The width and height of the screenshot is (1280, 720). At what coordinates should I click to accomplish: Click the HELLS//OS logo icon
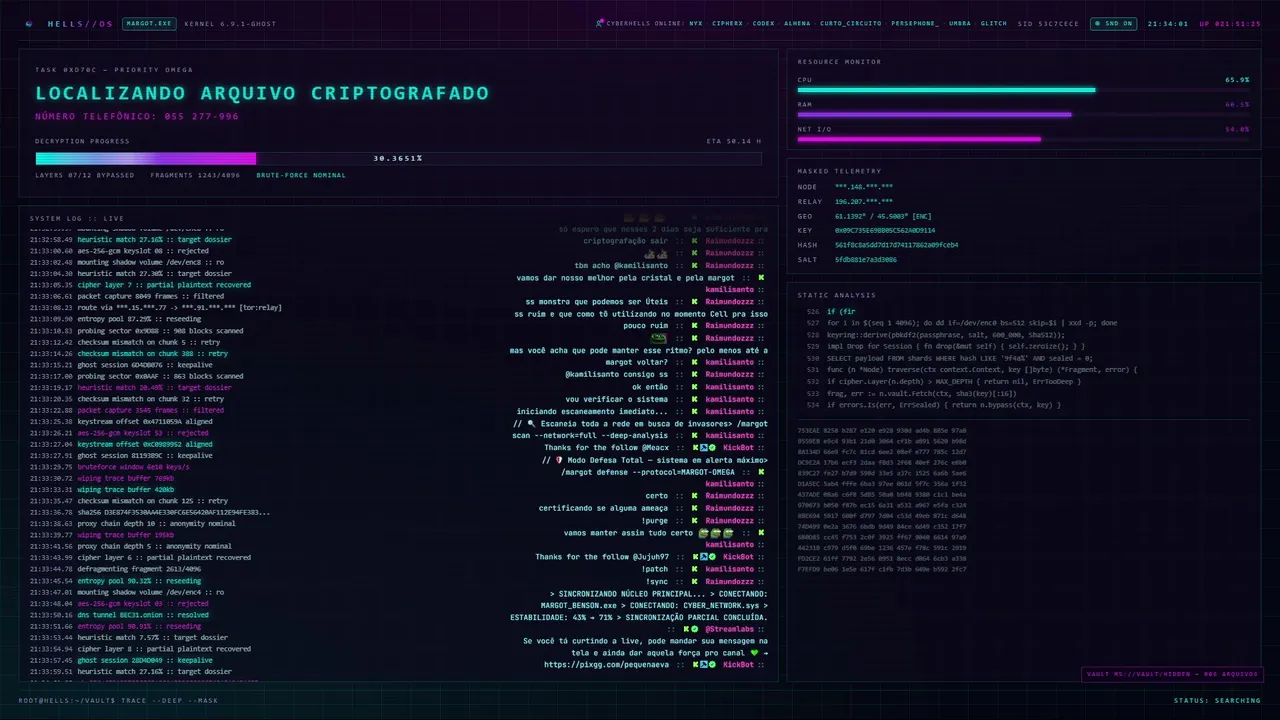coord(29,23)
